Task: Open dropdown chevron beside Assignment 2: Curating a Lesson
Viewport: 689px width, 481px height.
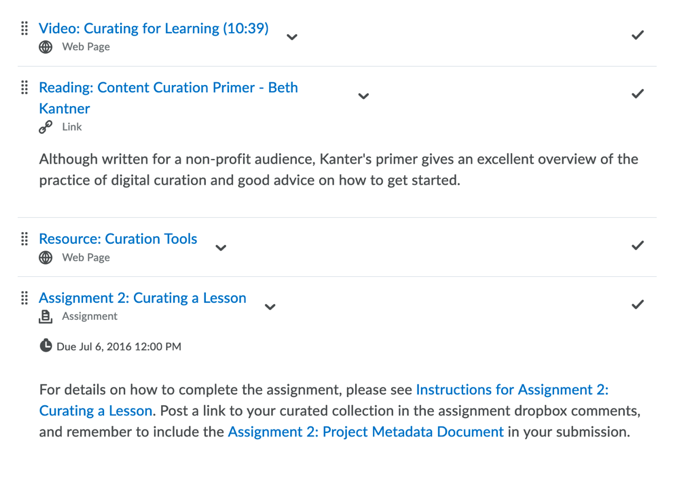Action: 269,306
